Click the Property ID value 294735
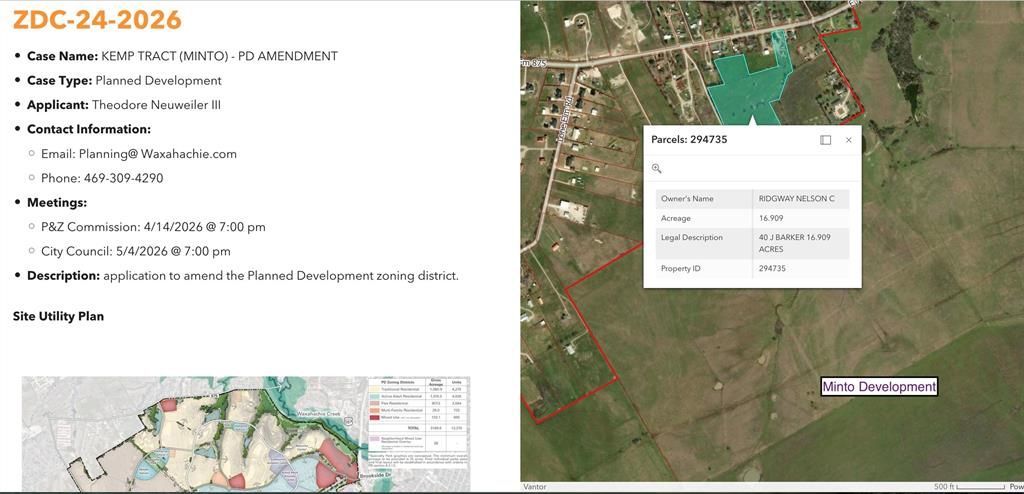This screenshot has height=494, width=1024. 772,269
